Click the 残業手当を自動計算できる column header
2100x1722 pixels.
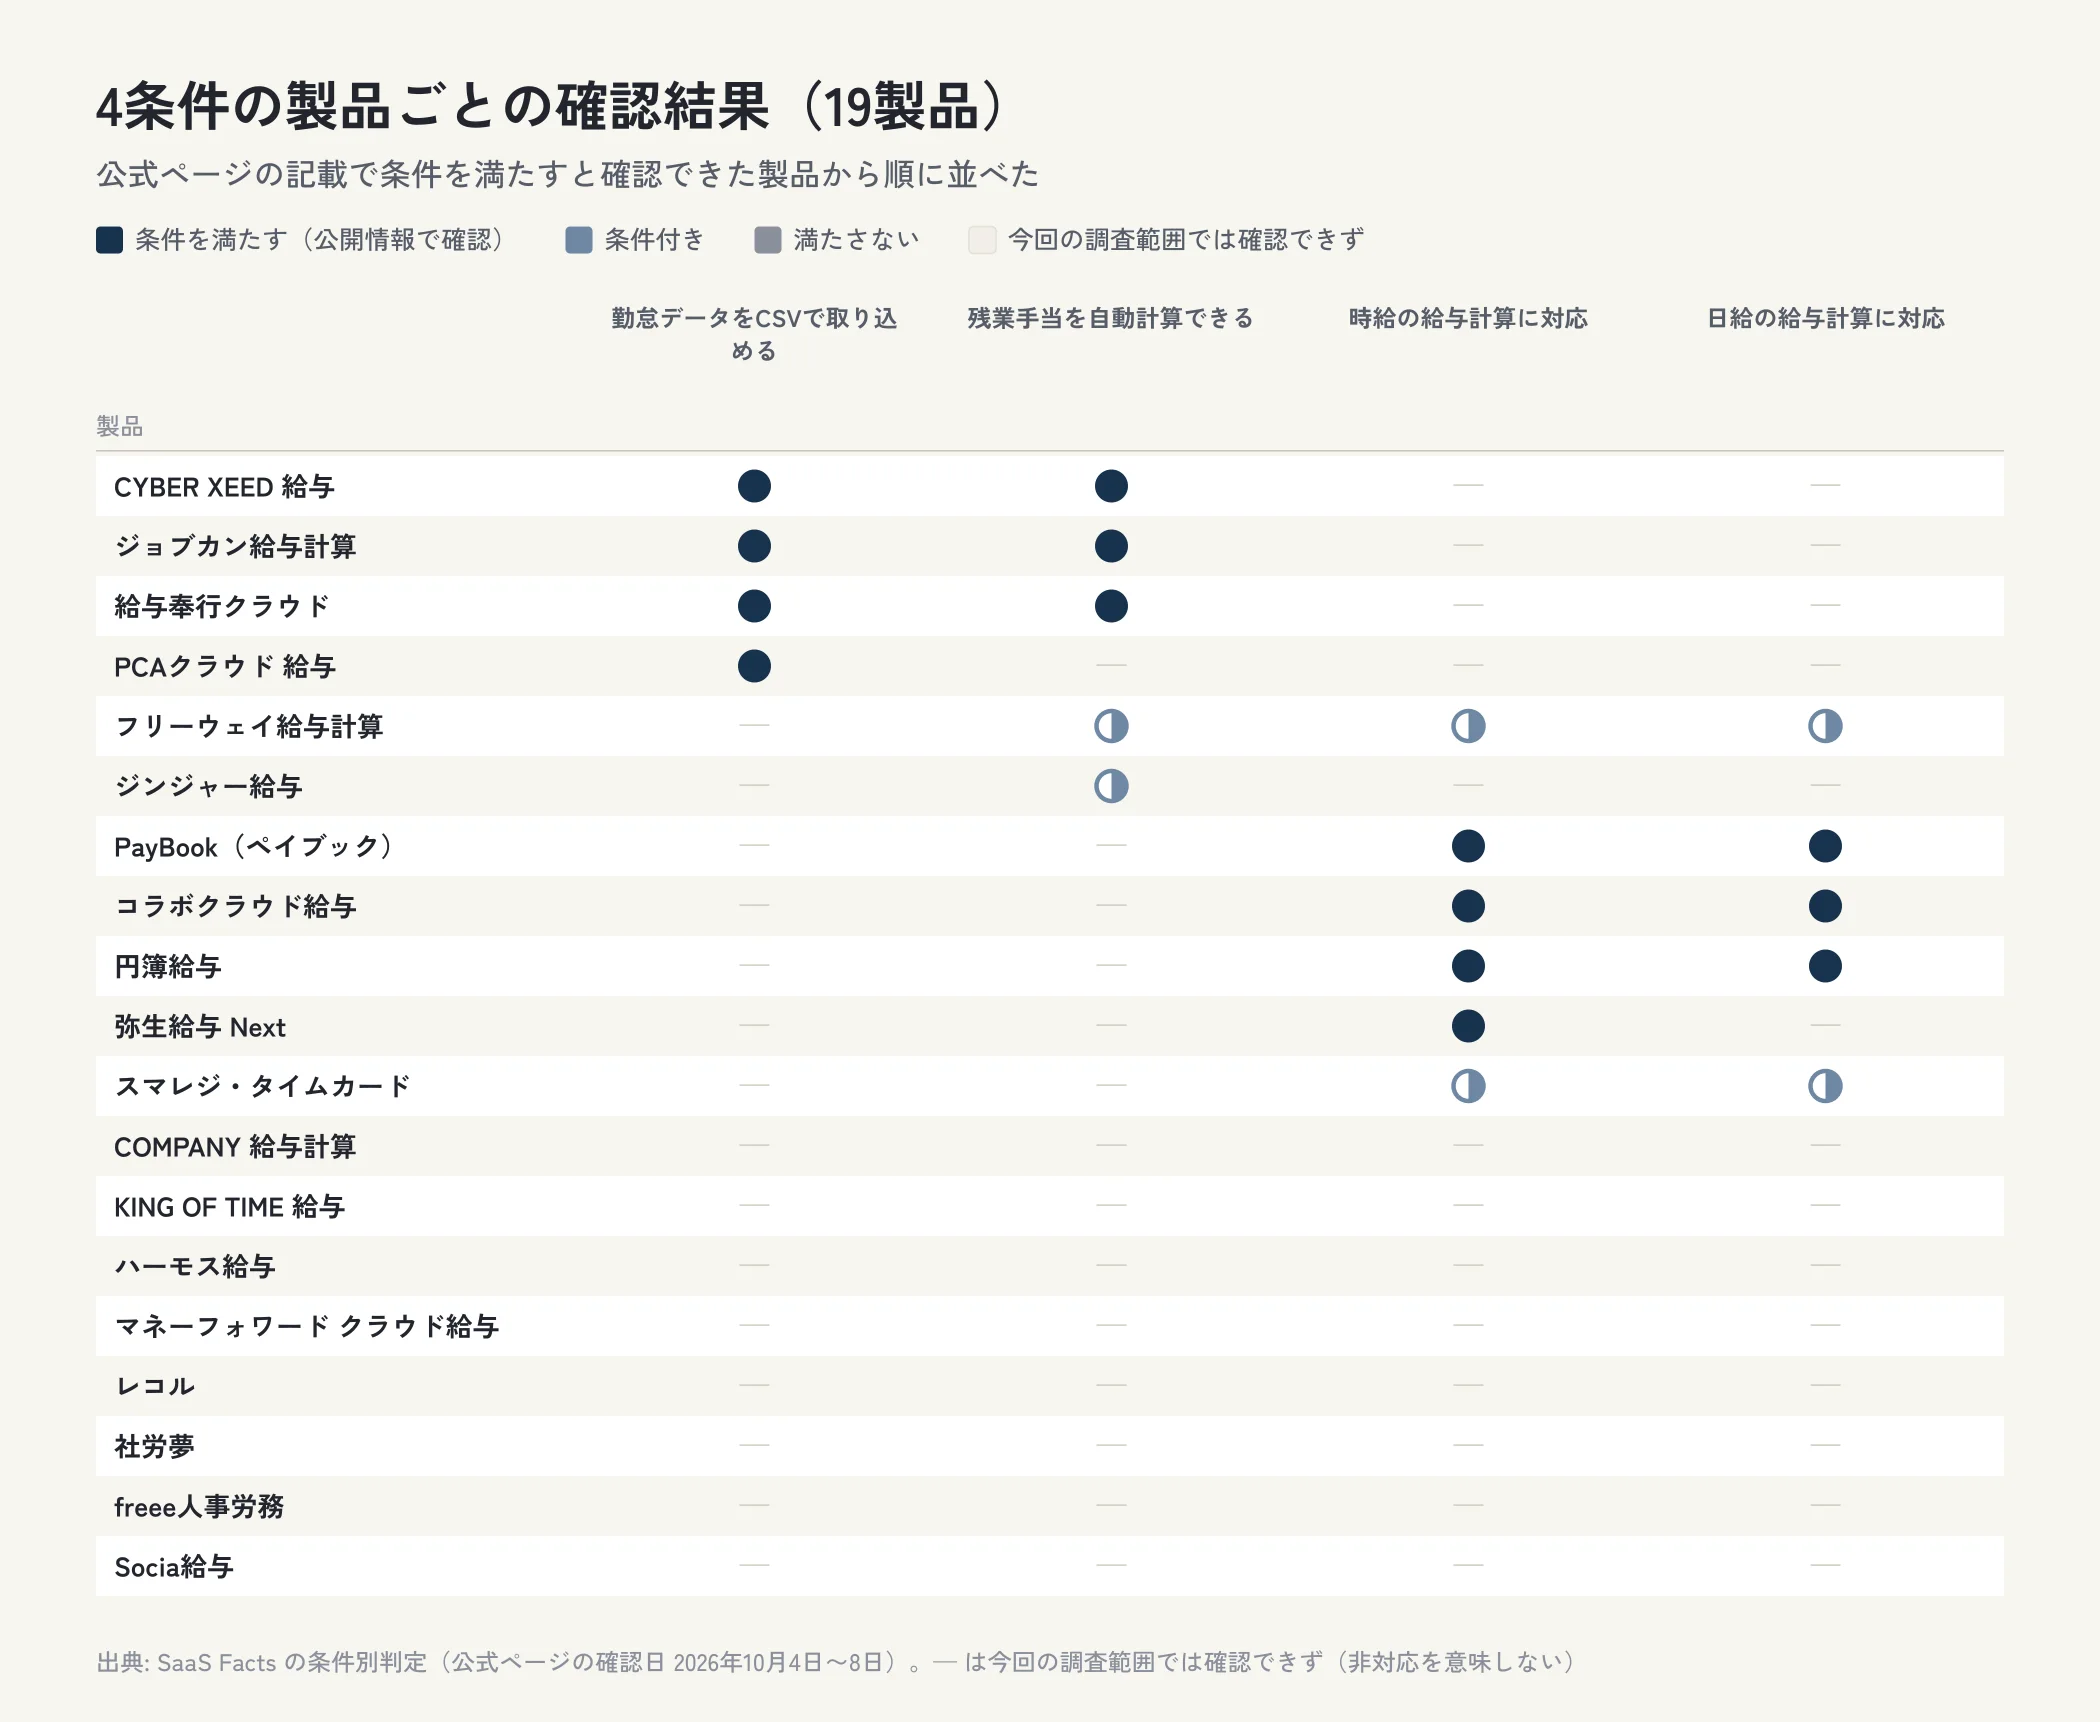1111,318
